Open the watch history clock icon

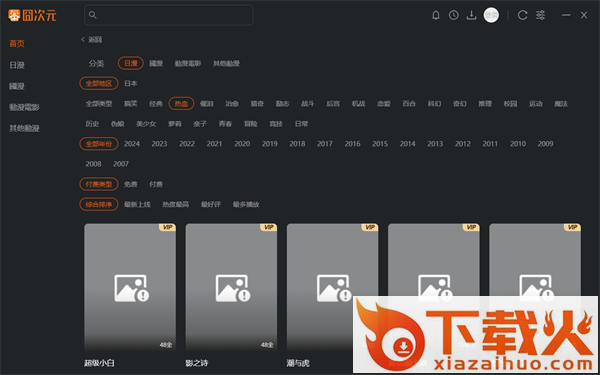pos(454,15)
